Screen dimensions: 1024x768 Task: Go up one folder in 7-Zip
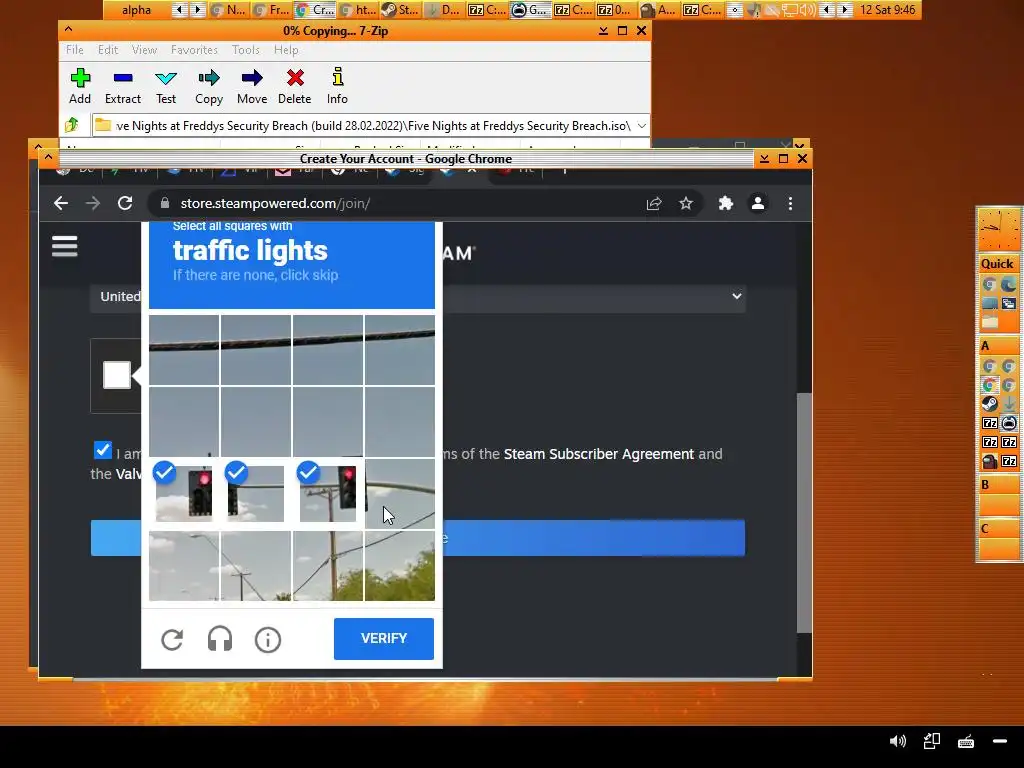[72, 125]
